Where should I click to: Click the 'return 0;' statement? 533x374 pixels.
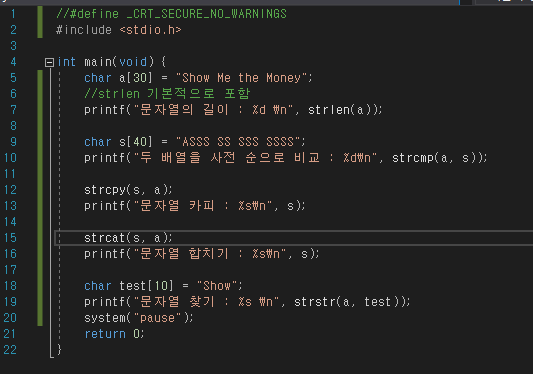(115, 334)
